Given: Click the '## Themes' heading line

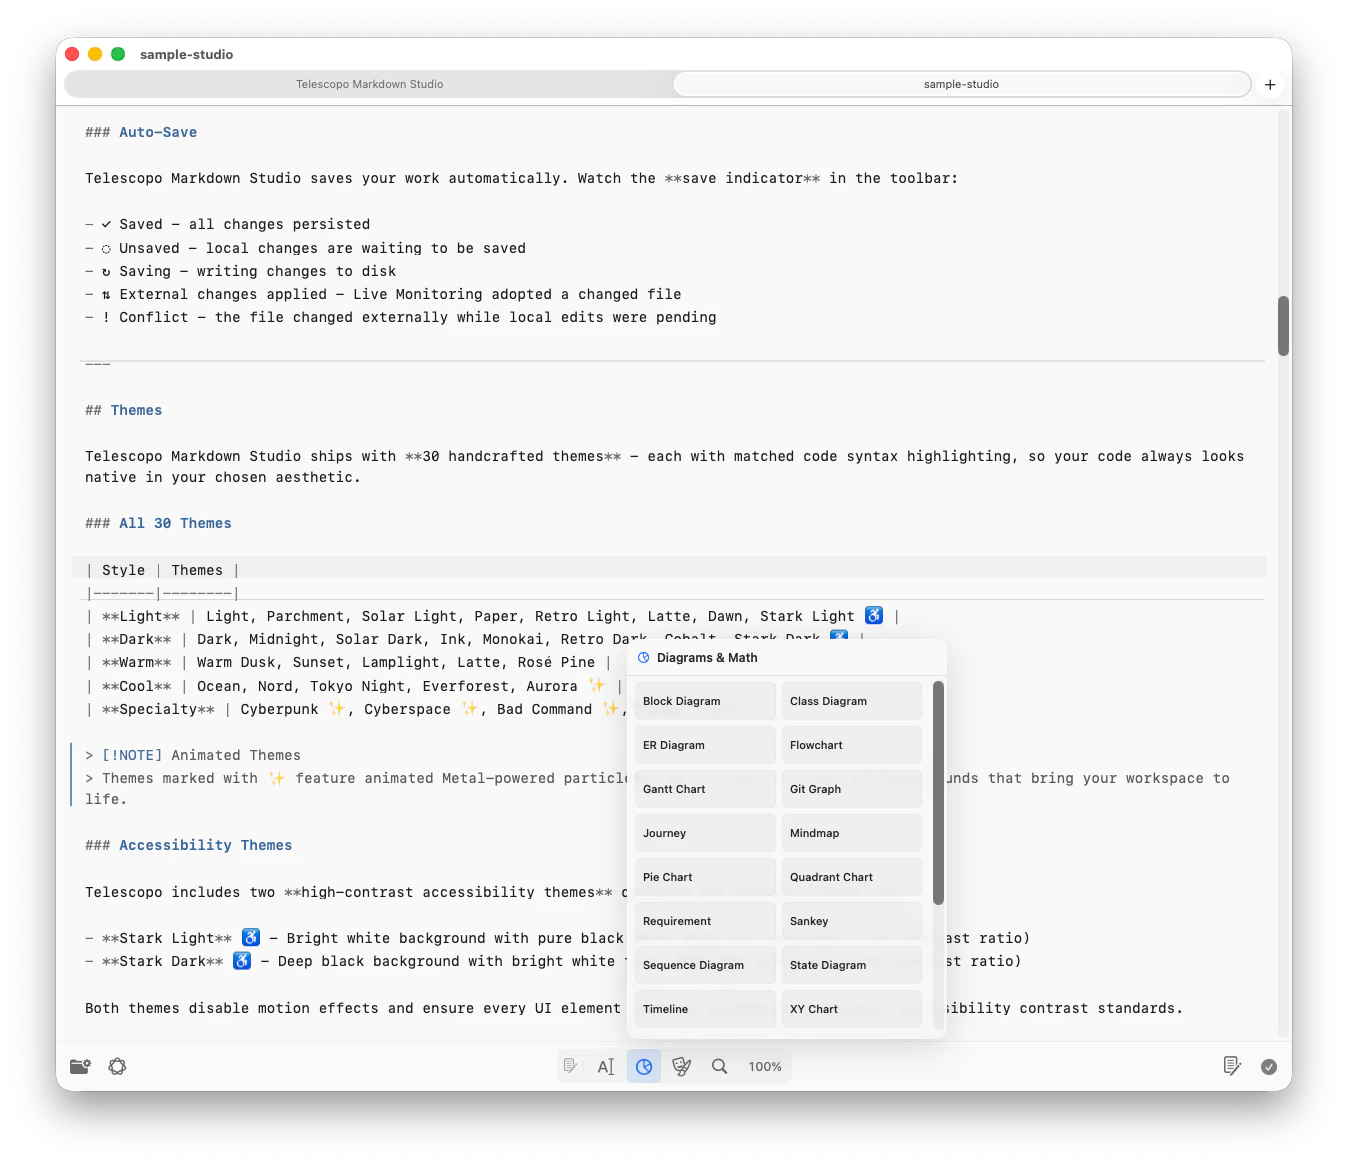Looking at the screenshot, I should pyautogui.click(x=123, y=410).
